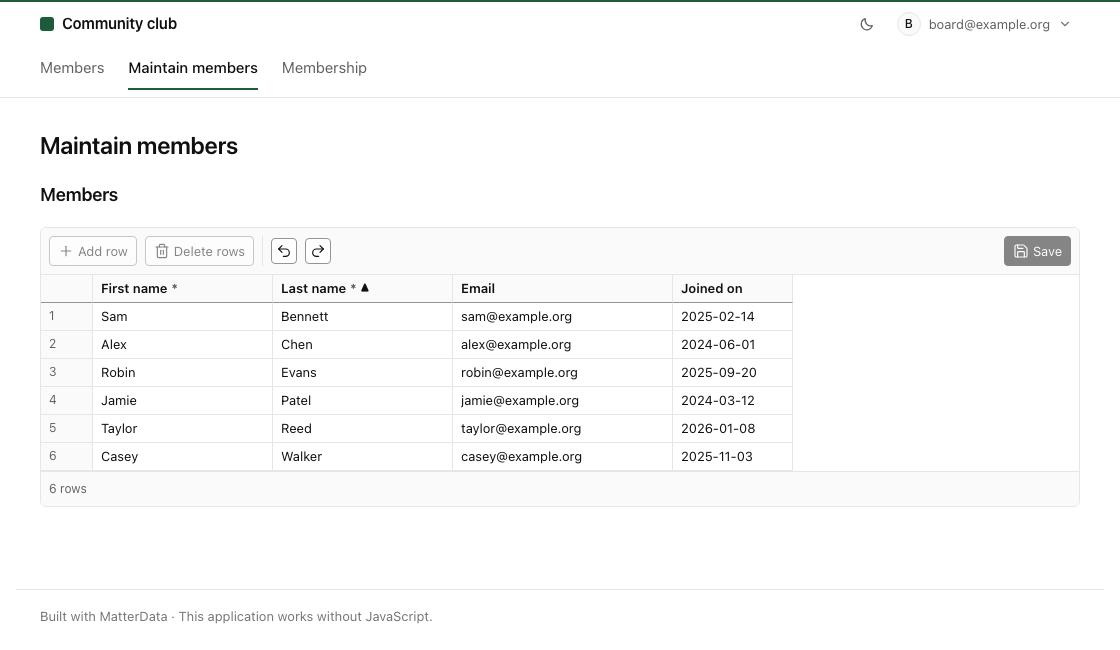
Task: Click the jamie@example.org email cell
Action: click(x=562, y=400)
